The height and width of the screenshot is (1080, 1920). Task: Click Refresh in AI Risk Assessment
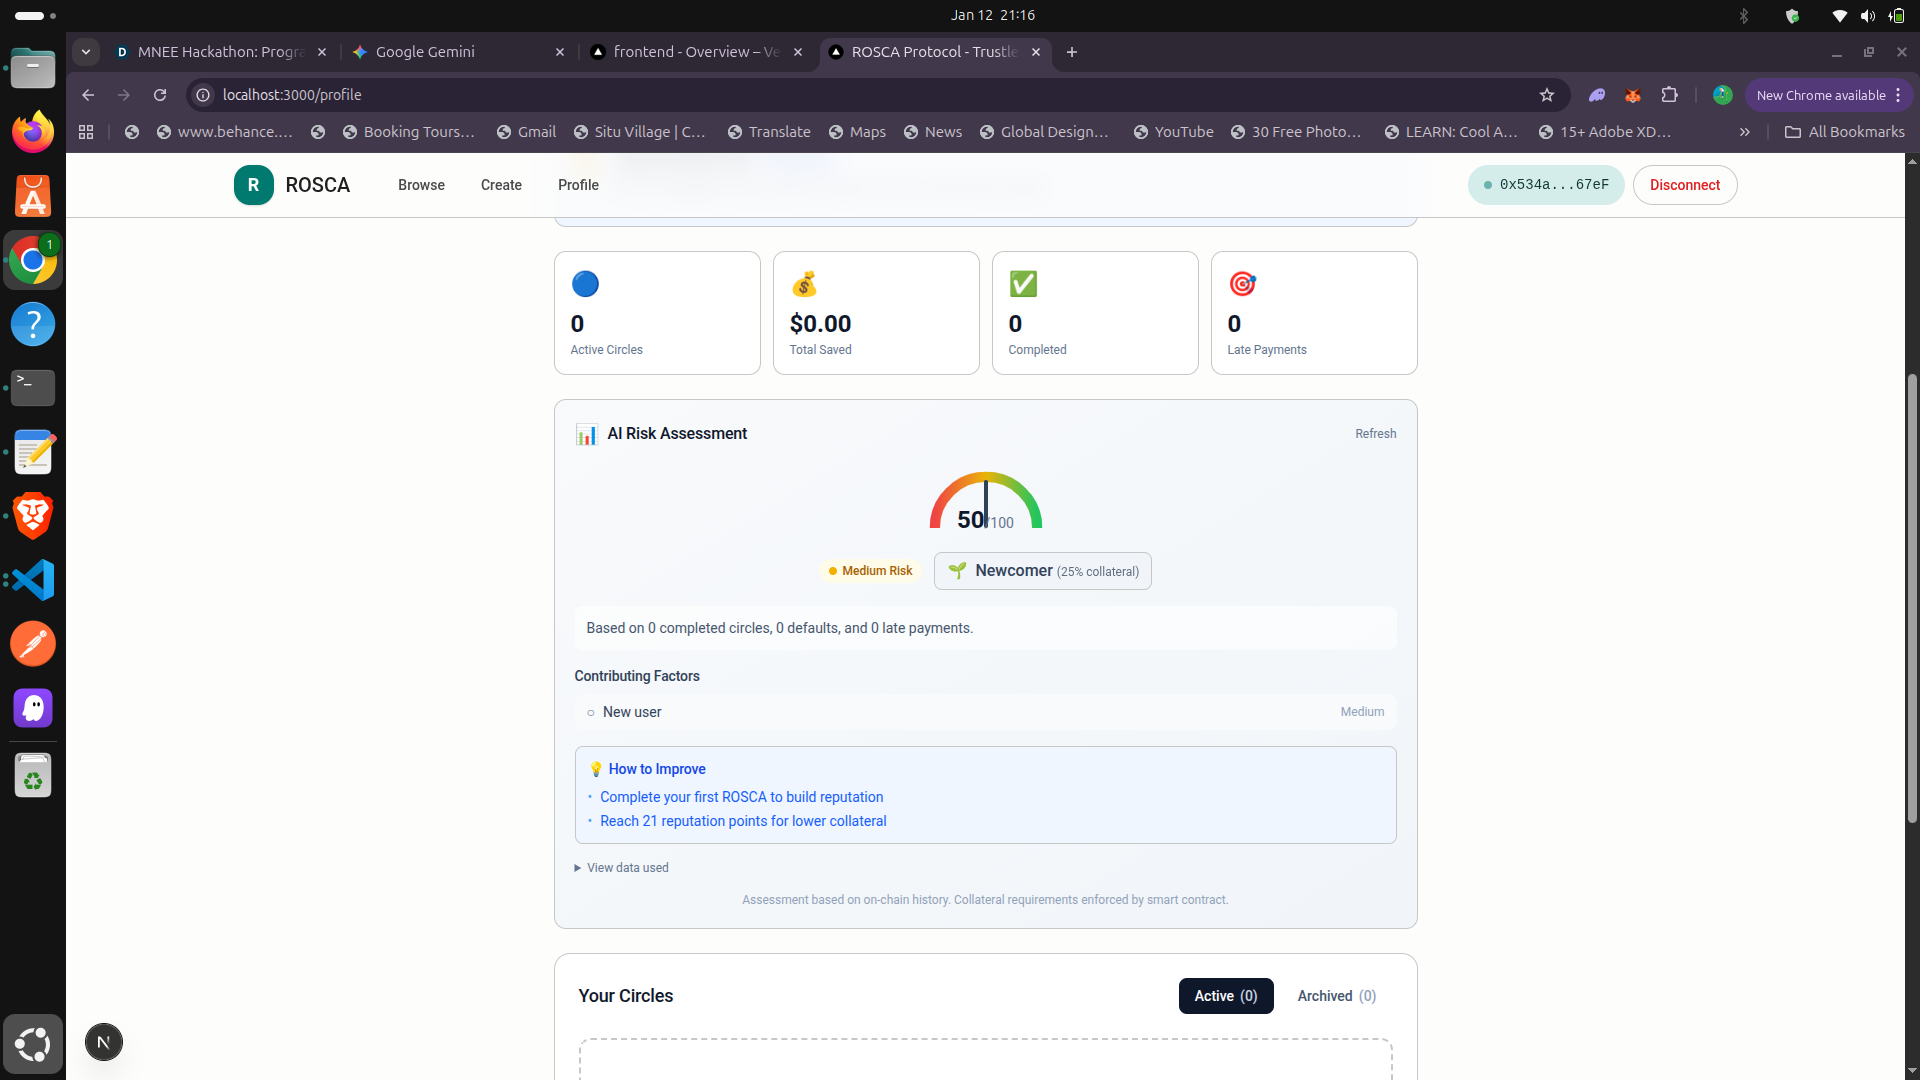(x=1375, y=434)
